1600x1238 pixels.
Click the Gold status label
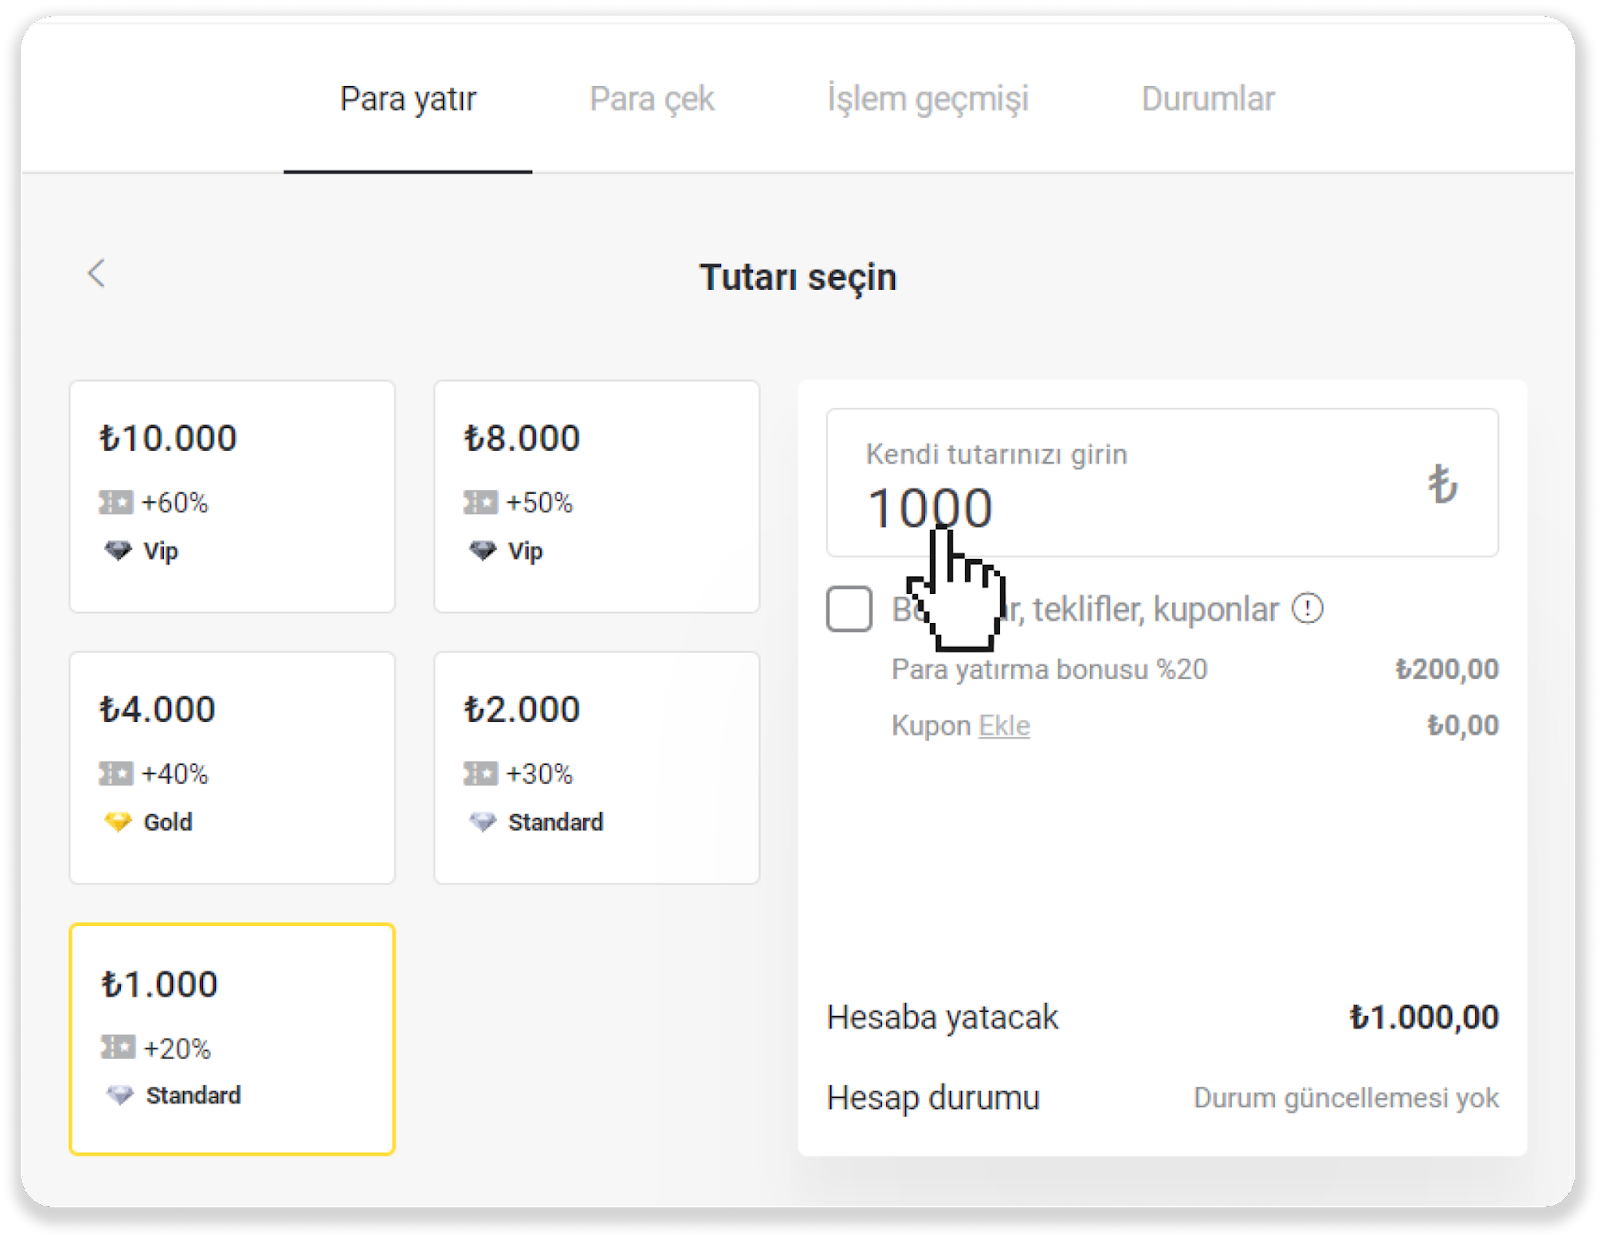(x=168, y=822)
